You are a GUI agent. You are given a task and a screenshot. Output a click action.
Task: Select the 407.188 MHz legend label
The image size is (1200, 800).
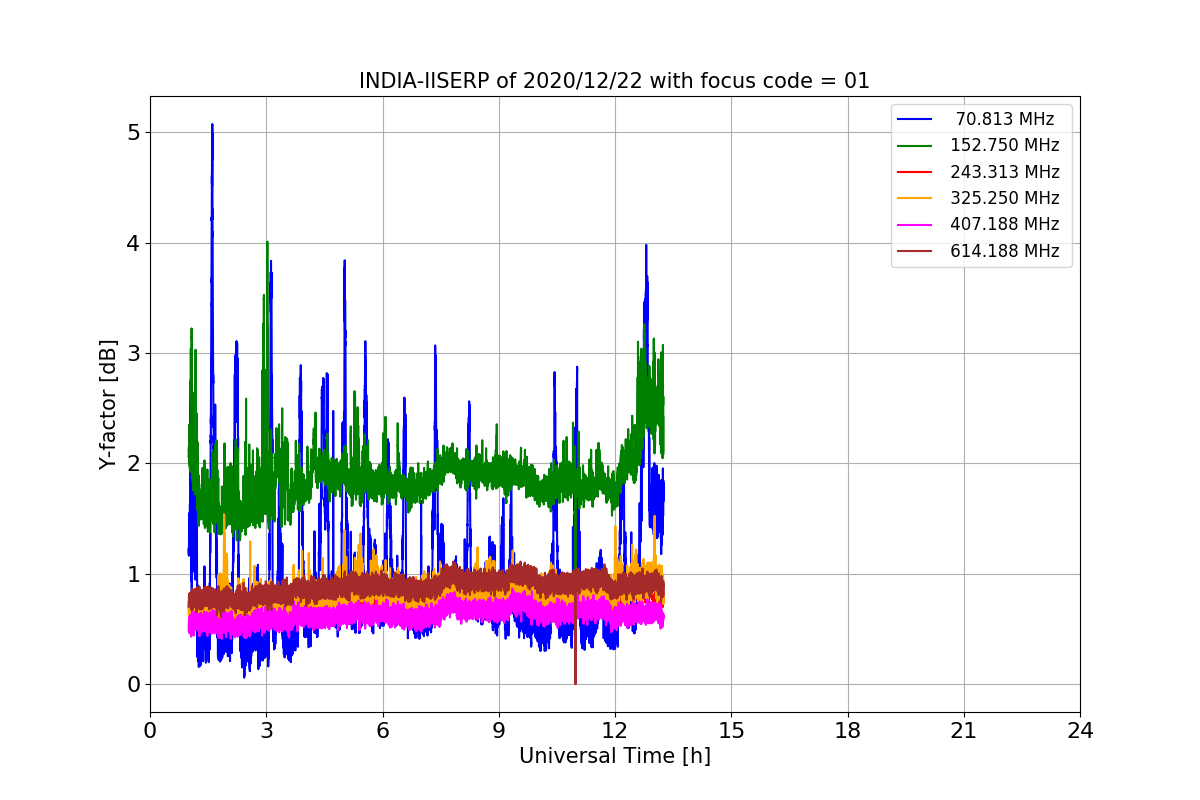[x=1004, y=225]
